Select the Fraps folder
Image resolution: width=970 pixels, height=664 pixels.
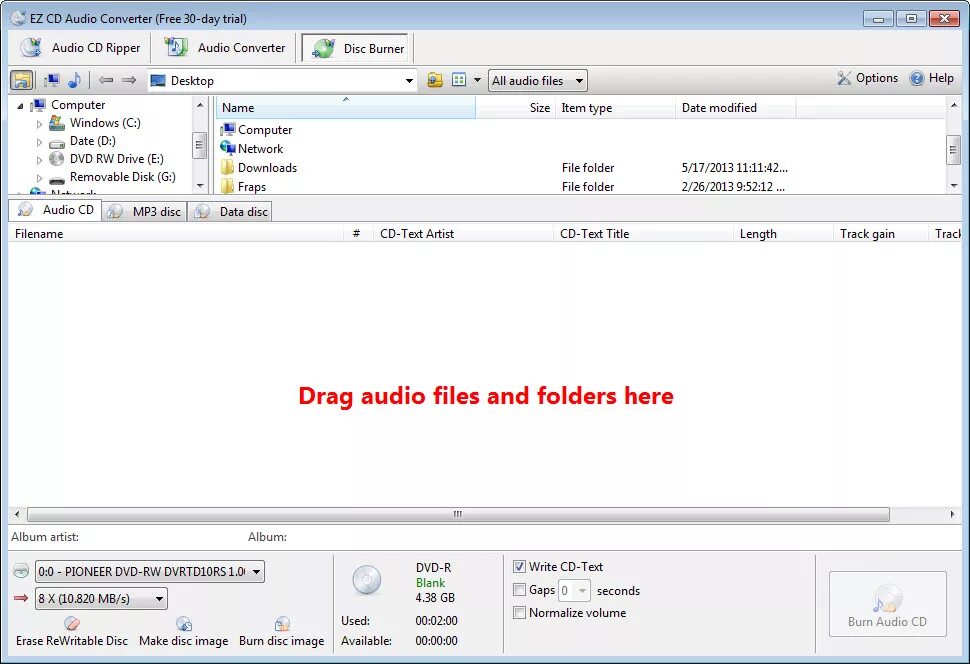[244, 186]
